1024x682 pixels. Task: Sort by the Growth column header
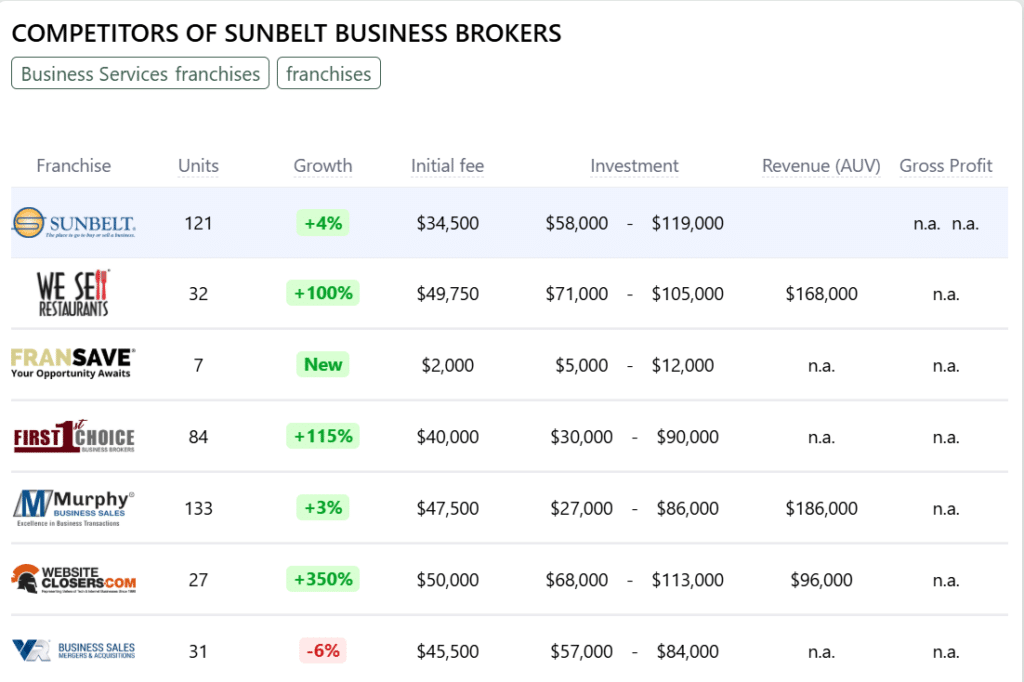pos(323,166)
